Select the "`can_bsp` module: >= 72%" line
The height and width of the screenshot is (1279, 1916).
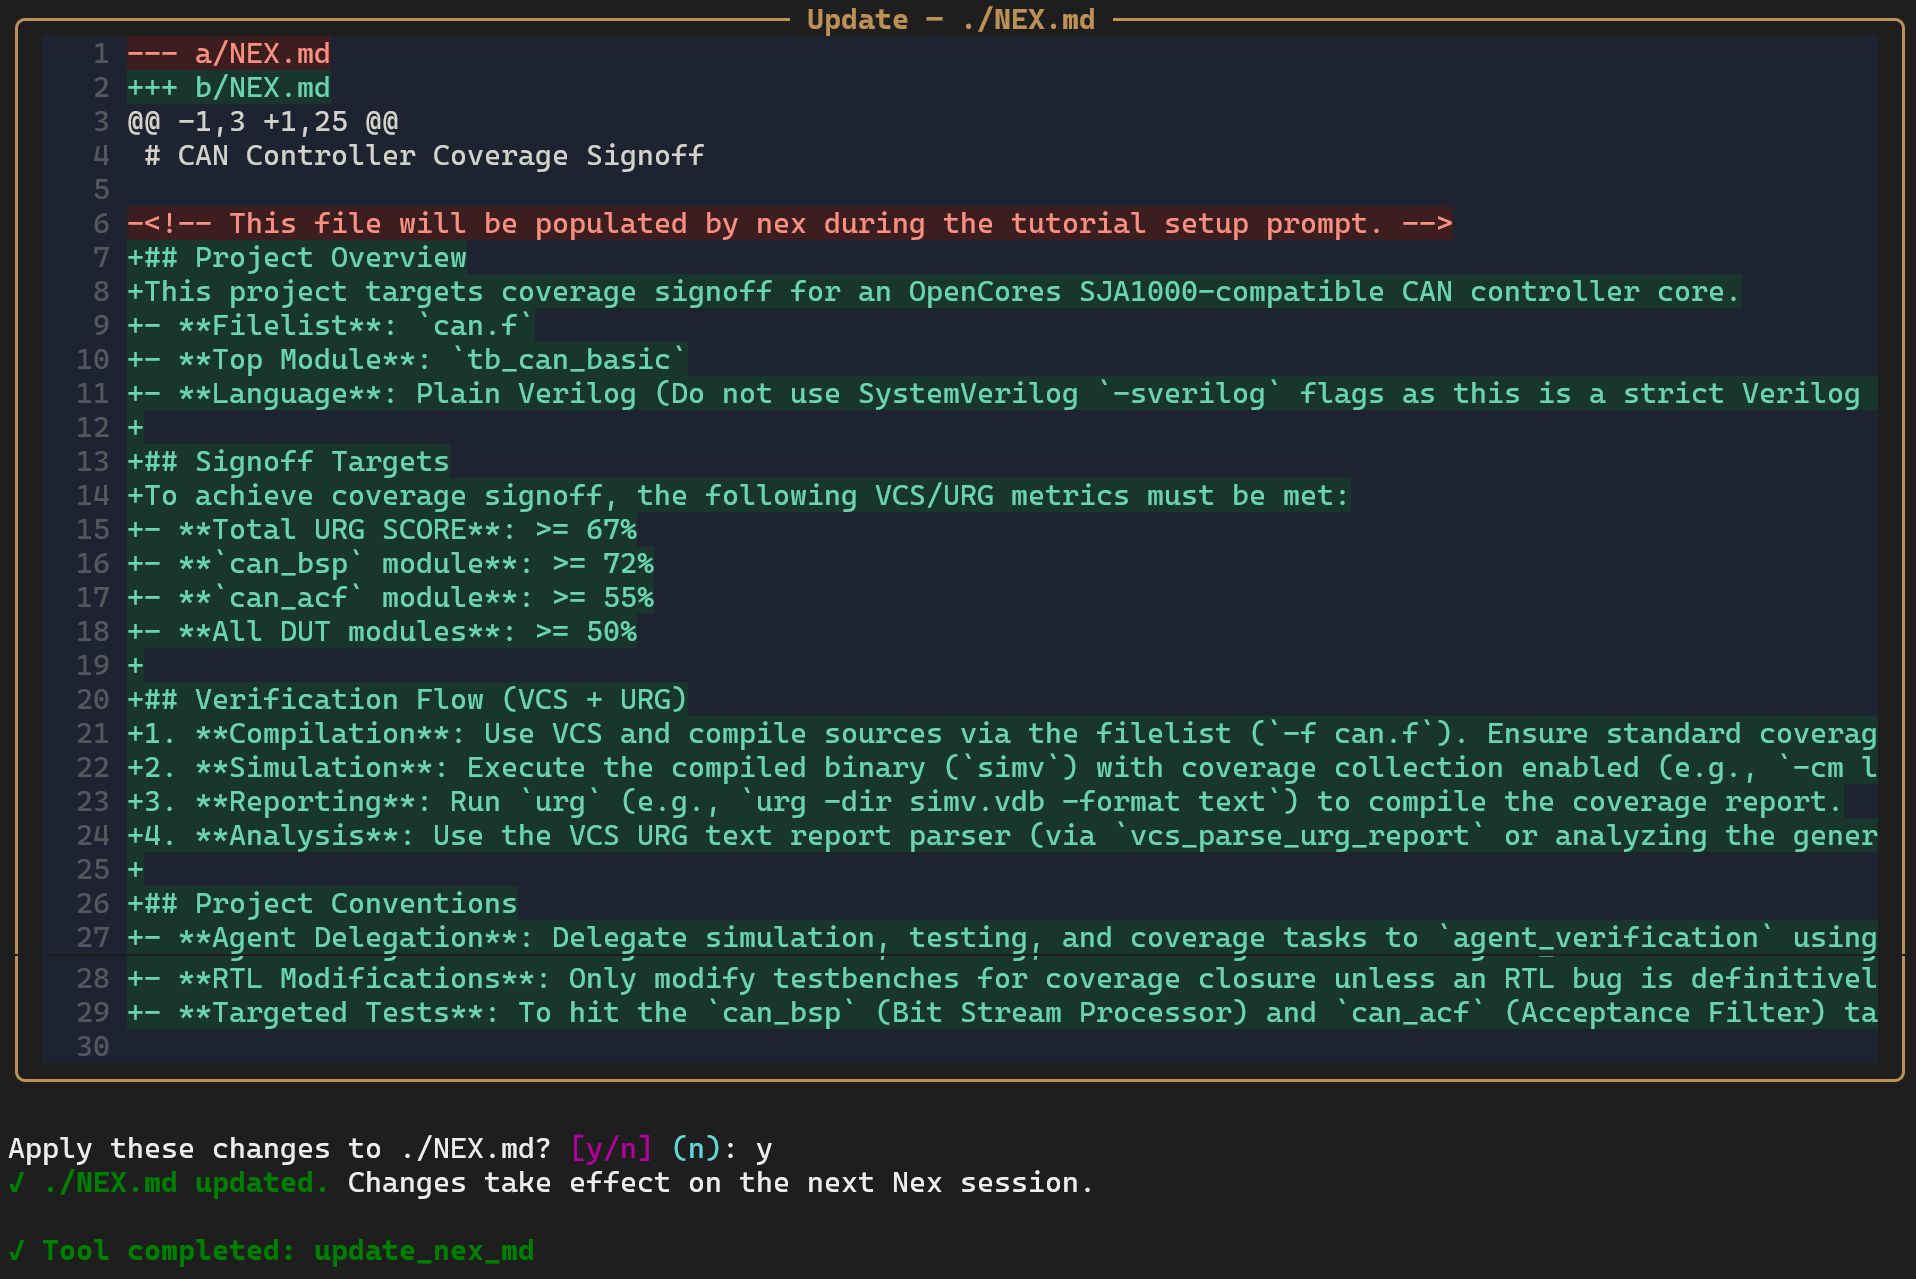point(391,564)
